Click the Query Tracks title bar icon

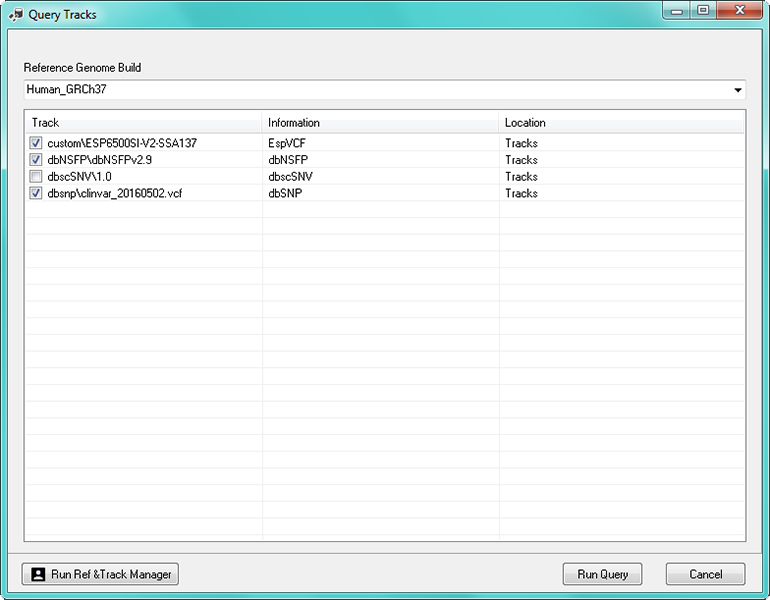16,15
